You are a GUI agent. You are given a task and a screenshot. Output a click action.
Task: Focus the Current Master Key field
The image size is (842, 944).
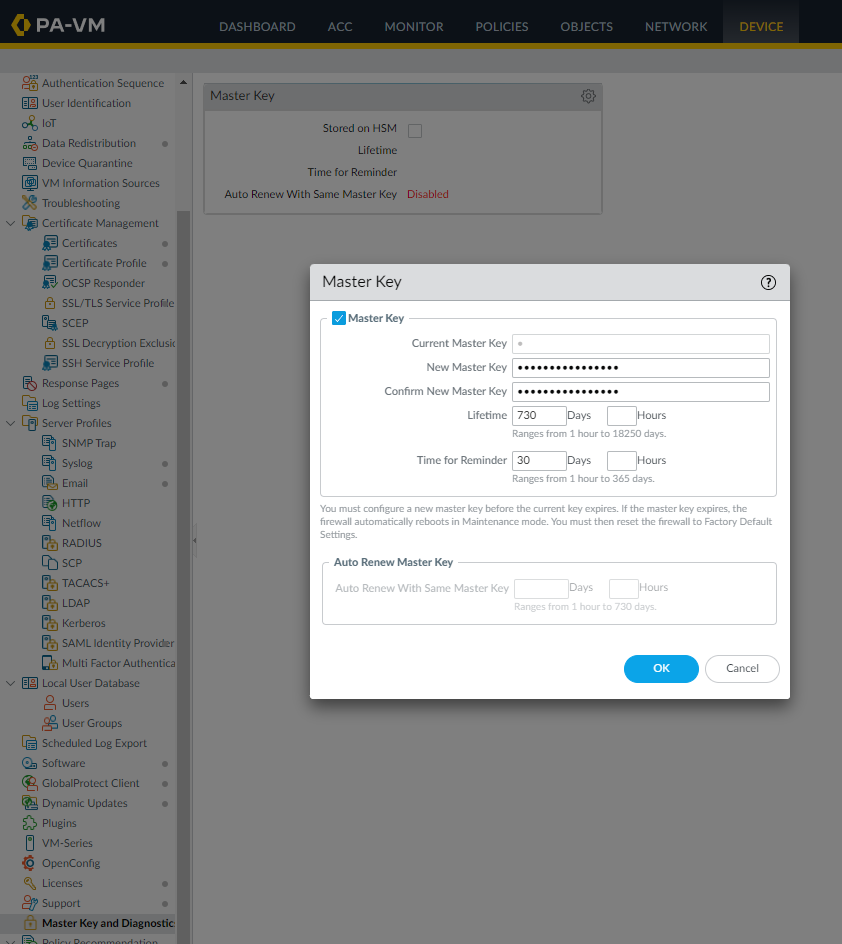tap(640, 344)
